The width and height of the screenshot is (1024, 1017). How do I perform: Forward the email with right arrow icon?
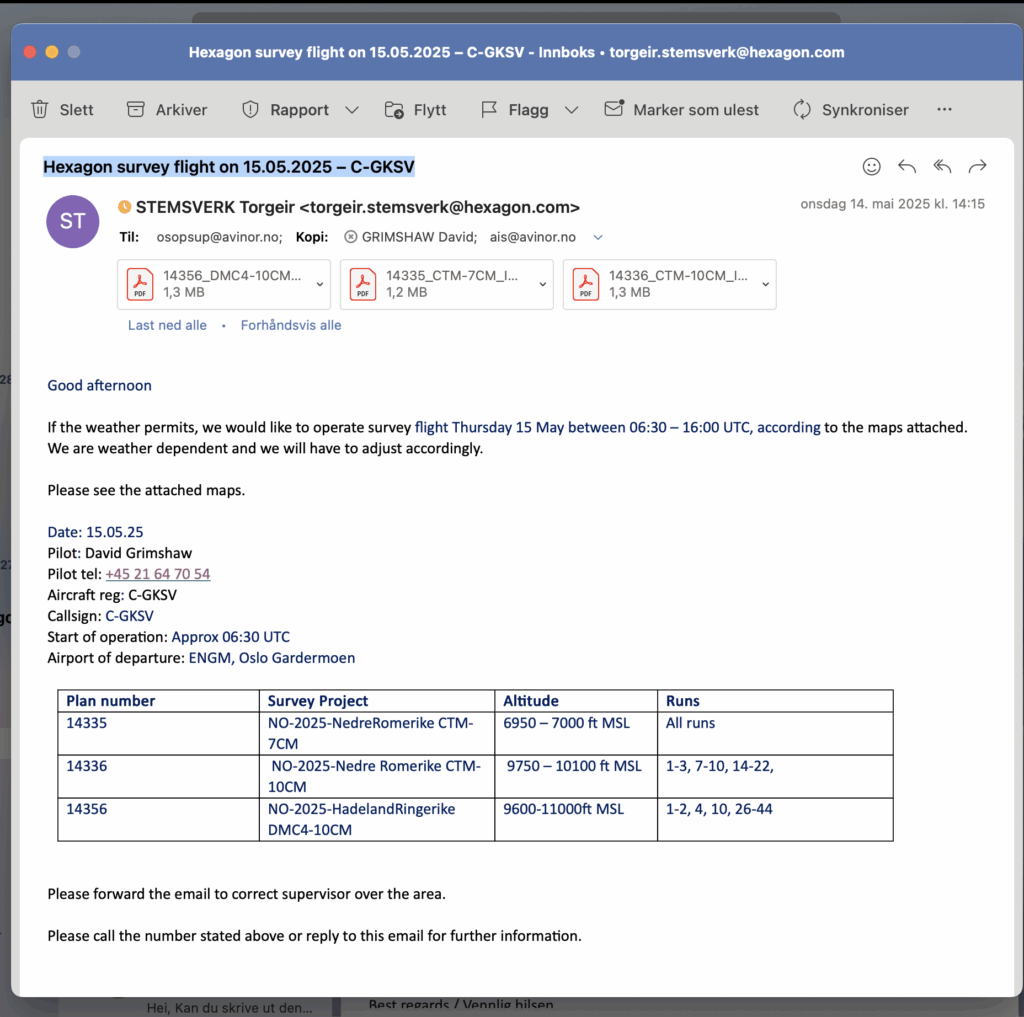(977, 167)
